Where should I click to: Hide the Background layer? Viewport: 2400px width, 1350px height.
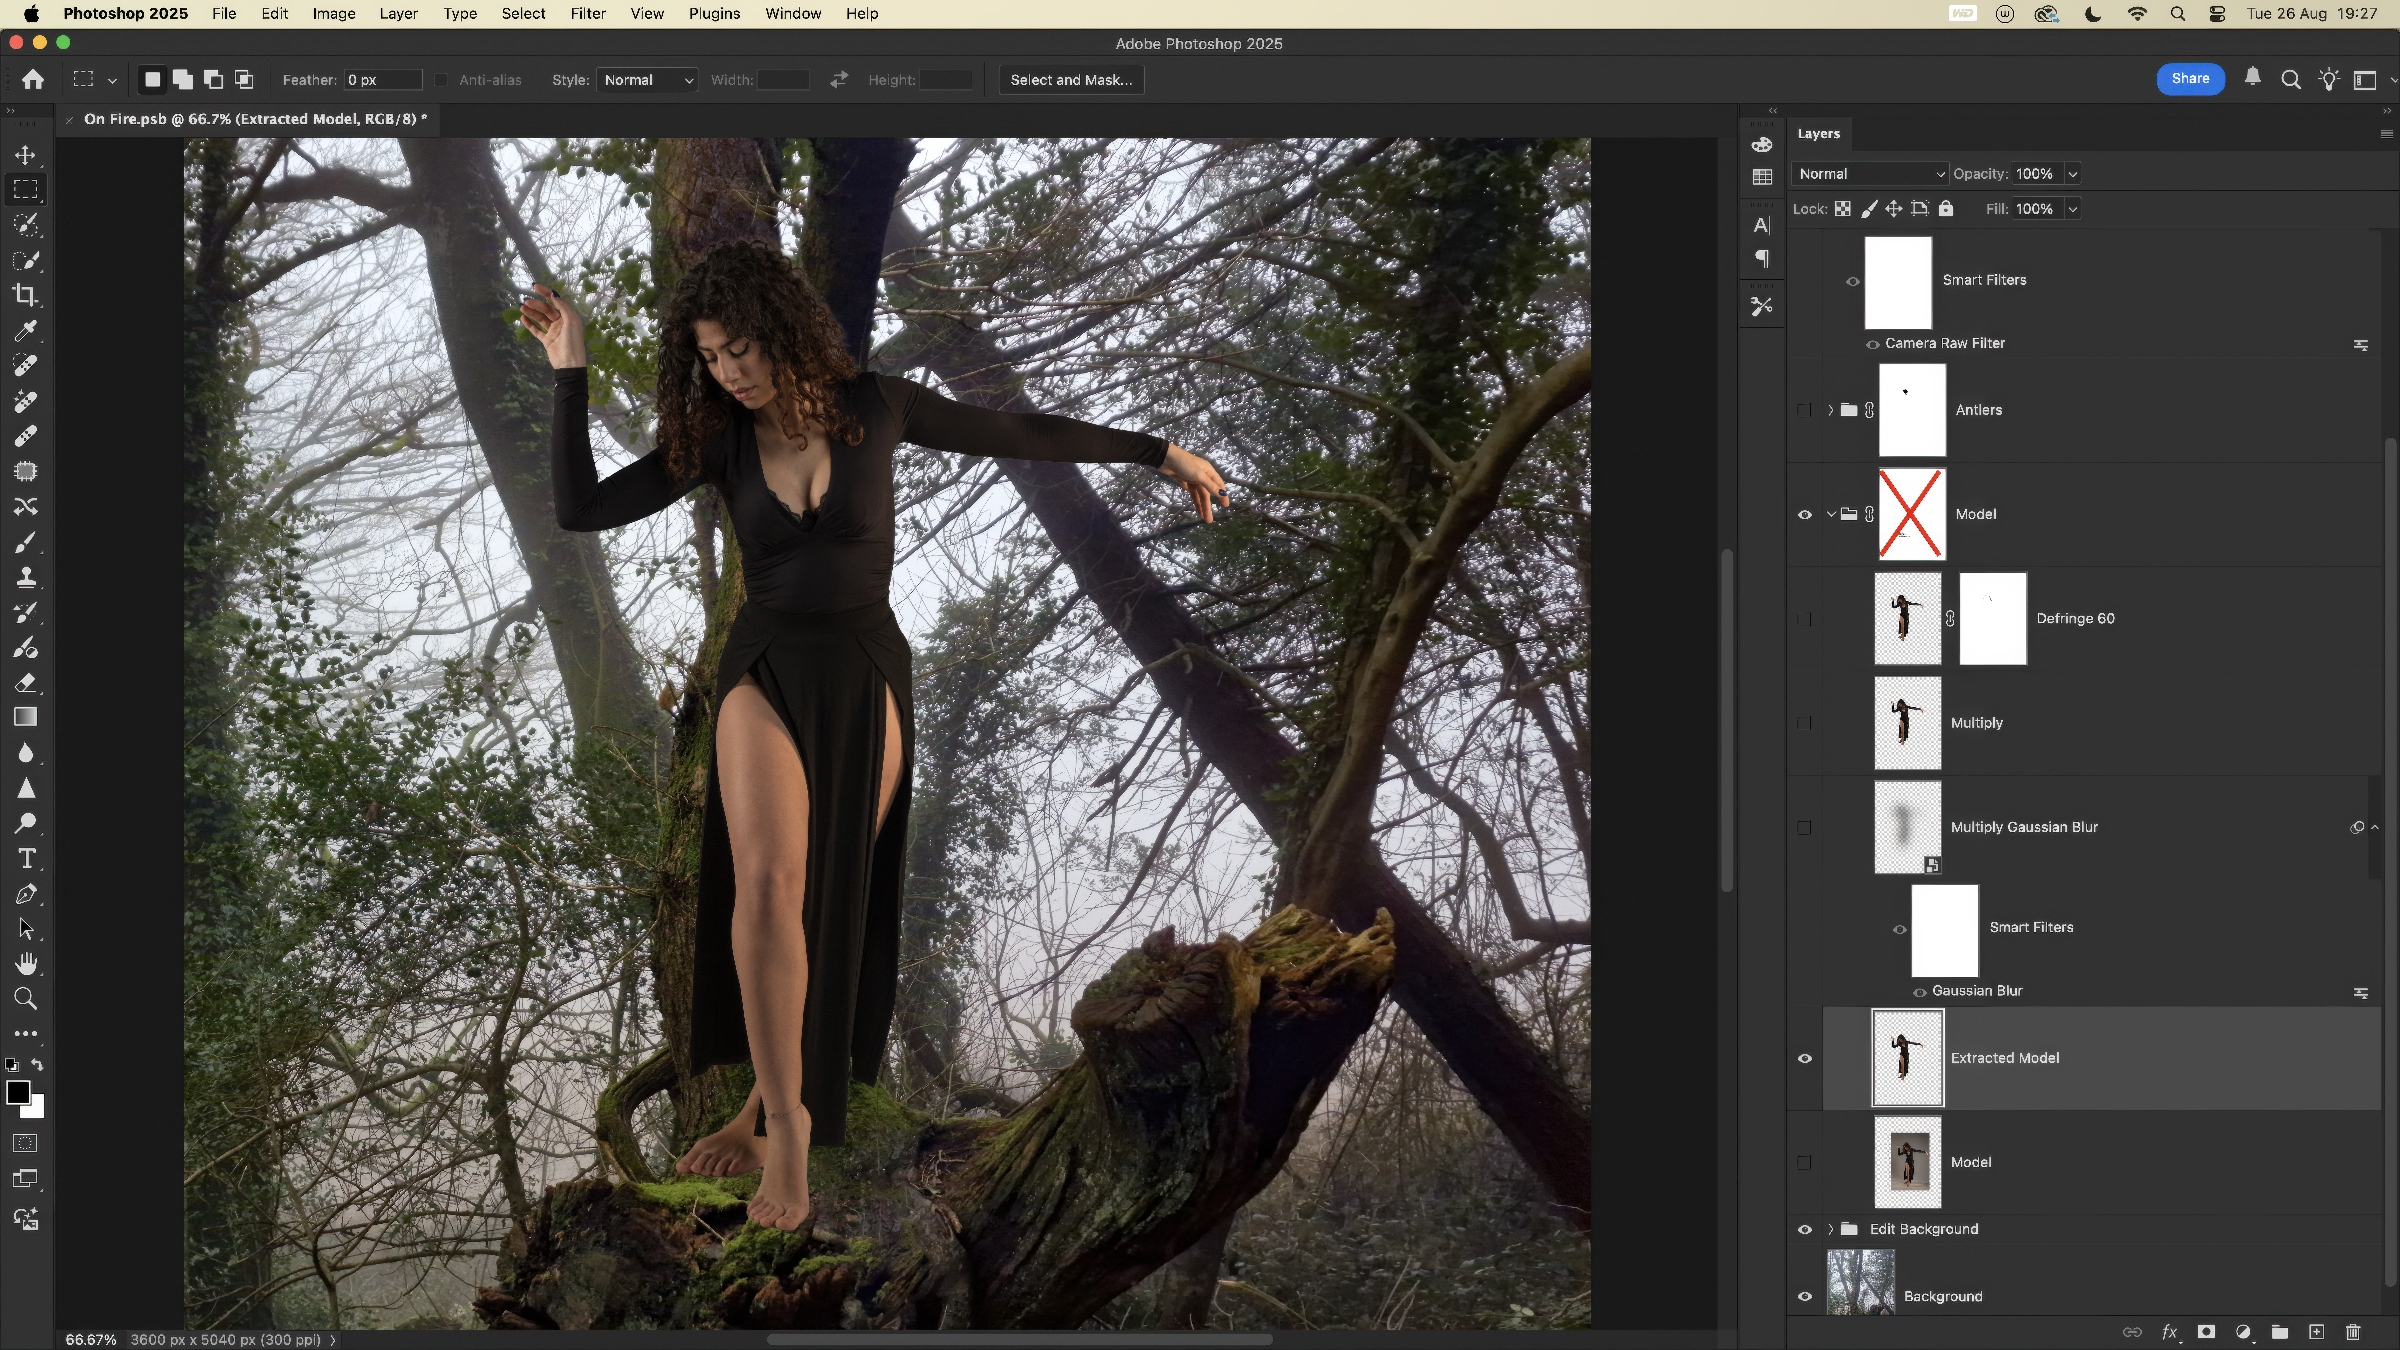[1805, 1296]
